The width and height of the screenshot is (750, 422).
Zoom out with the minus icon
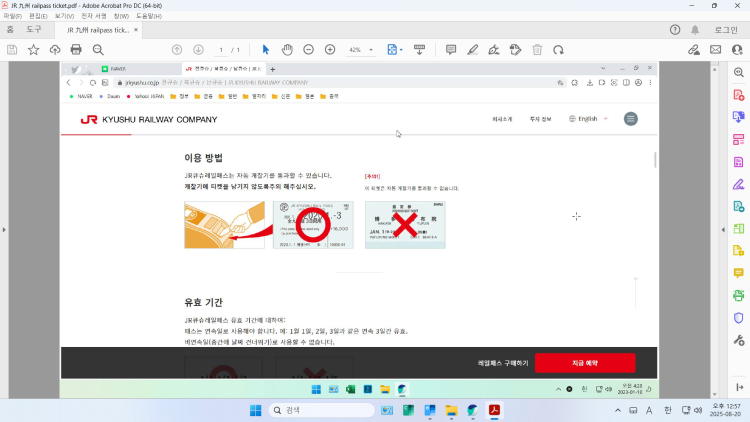(x=309, y=50)
